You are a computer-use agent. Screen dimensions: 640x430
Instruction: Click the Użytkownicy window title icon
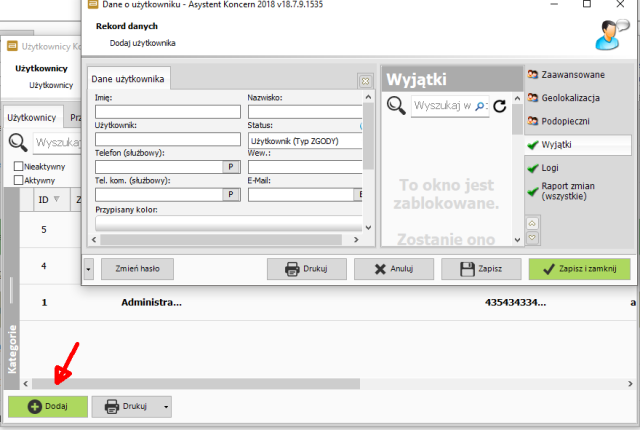[12, 46]
